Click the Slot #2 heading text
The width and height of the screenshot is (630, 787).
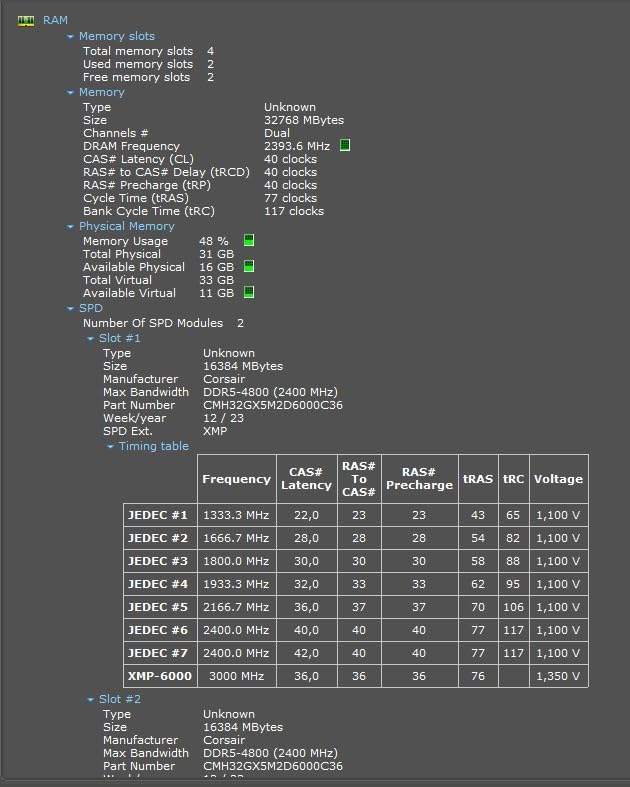(120, 699)
